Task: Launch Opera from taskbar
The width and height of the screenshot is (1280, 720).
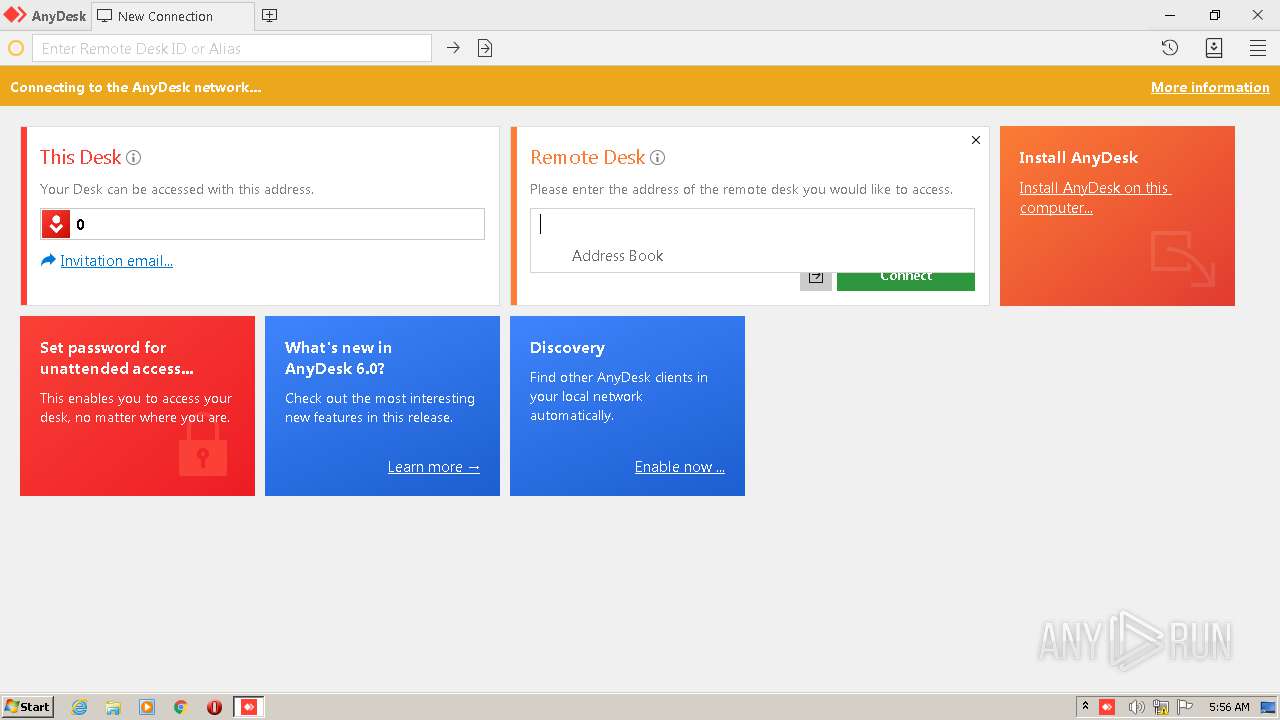Action: point(214,707)
